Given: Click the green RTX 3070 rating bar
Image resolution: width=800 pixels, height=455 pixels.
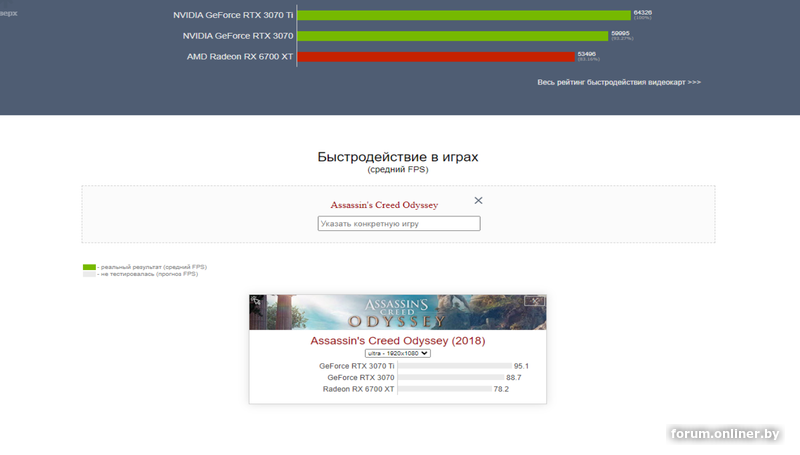Looking at the screenshot, I should click(x=453, y=36).
